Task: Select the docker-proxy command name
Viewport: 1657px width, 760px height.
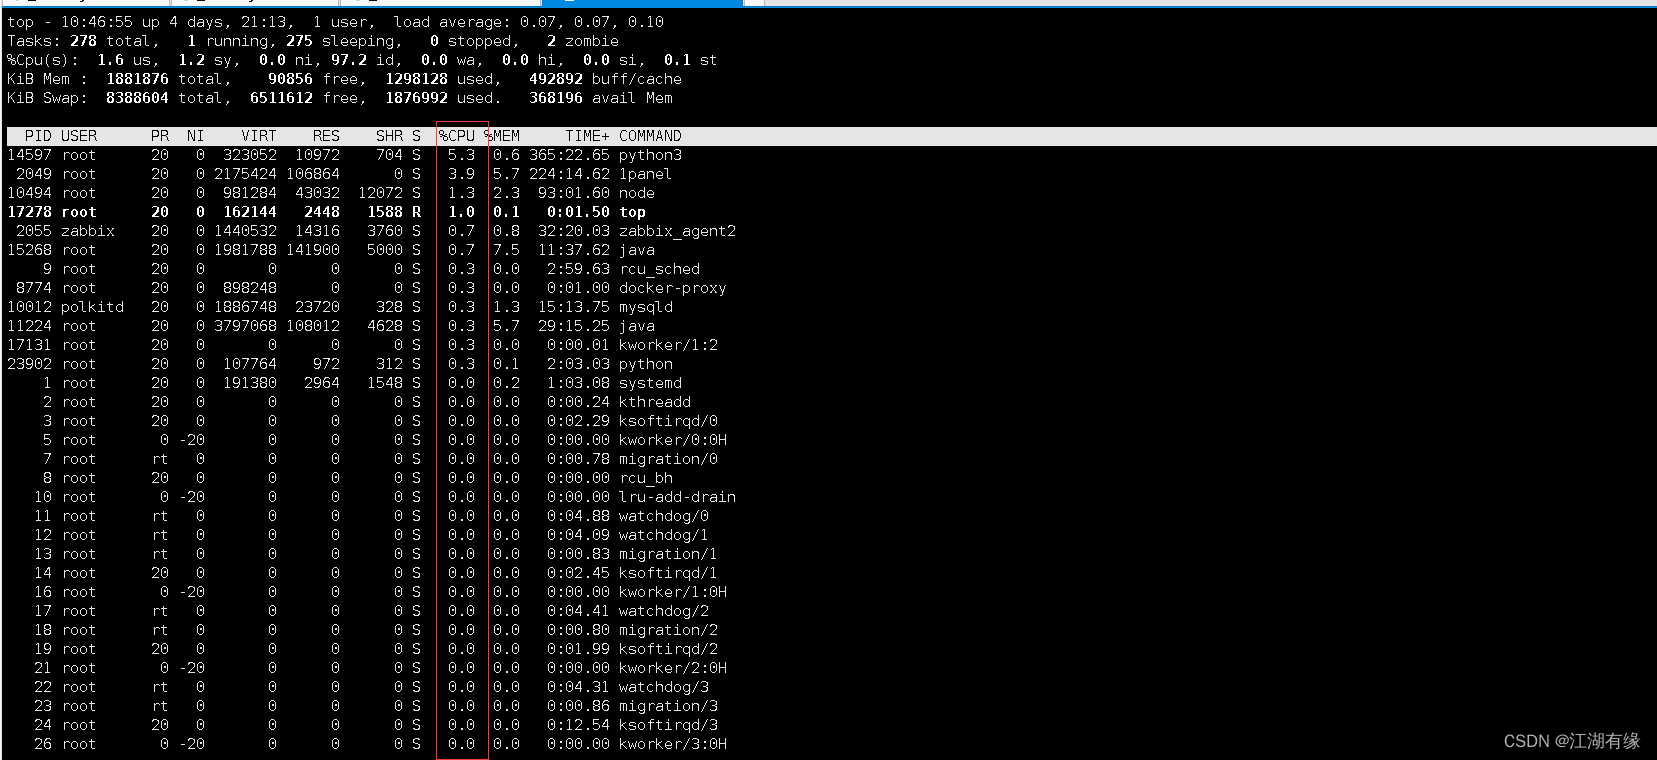Action: [x=673, y=288]
